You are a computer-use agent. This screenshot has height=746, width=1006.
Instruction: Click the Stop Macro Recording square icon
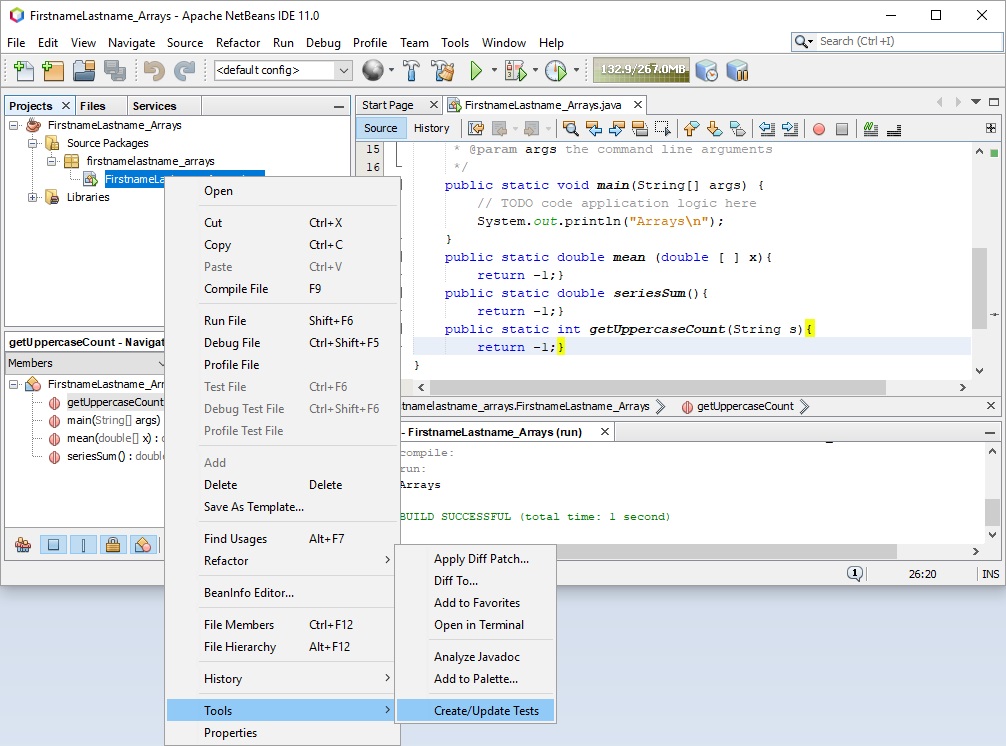(x=842, y=130)
